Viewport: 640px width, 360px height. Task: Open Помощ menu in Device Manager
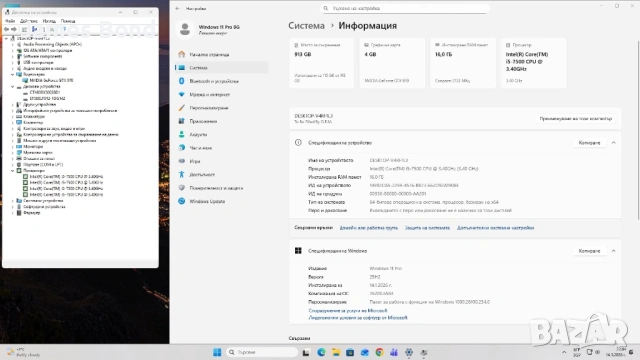point(68,21)
